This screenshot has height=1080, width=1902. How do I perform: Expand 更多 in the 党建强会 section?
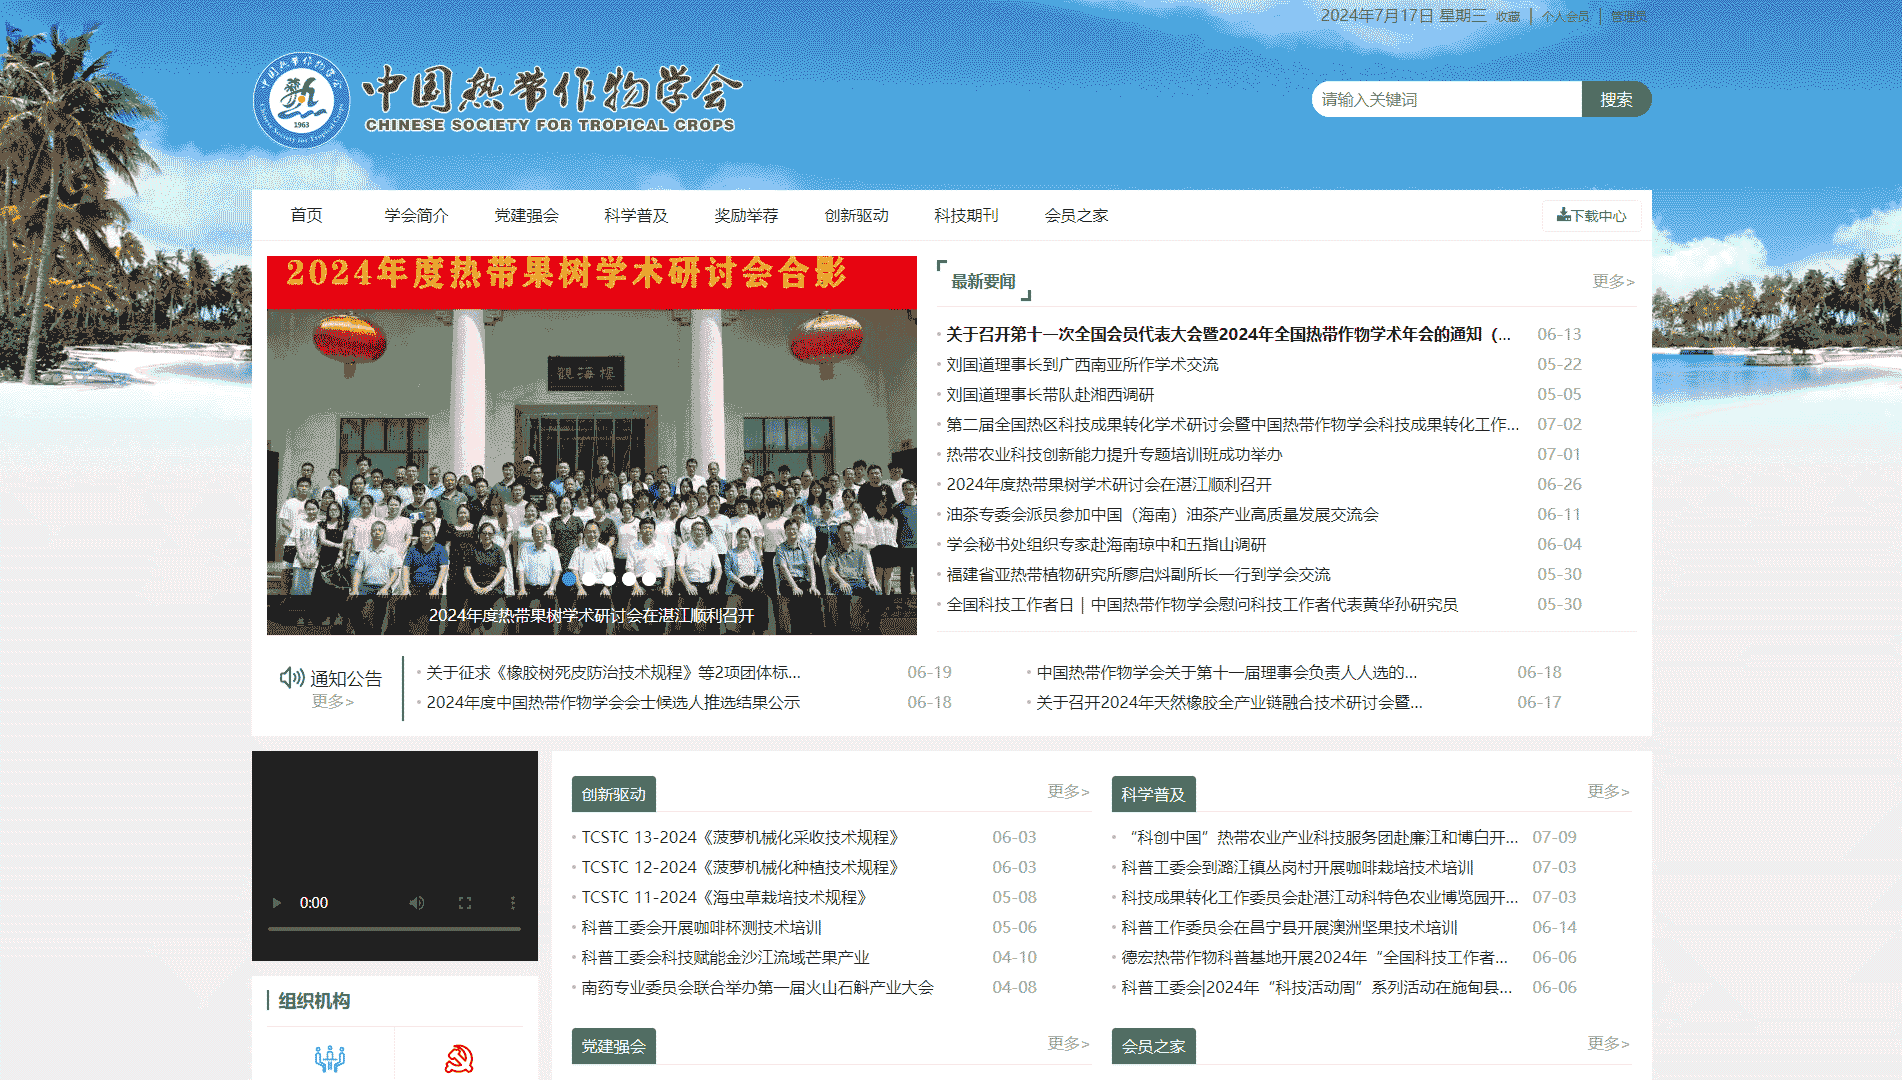[1068, 1044]
